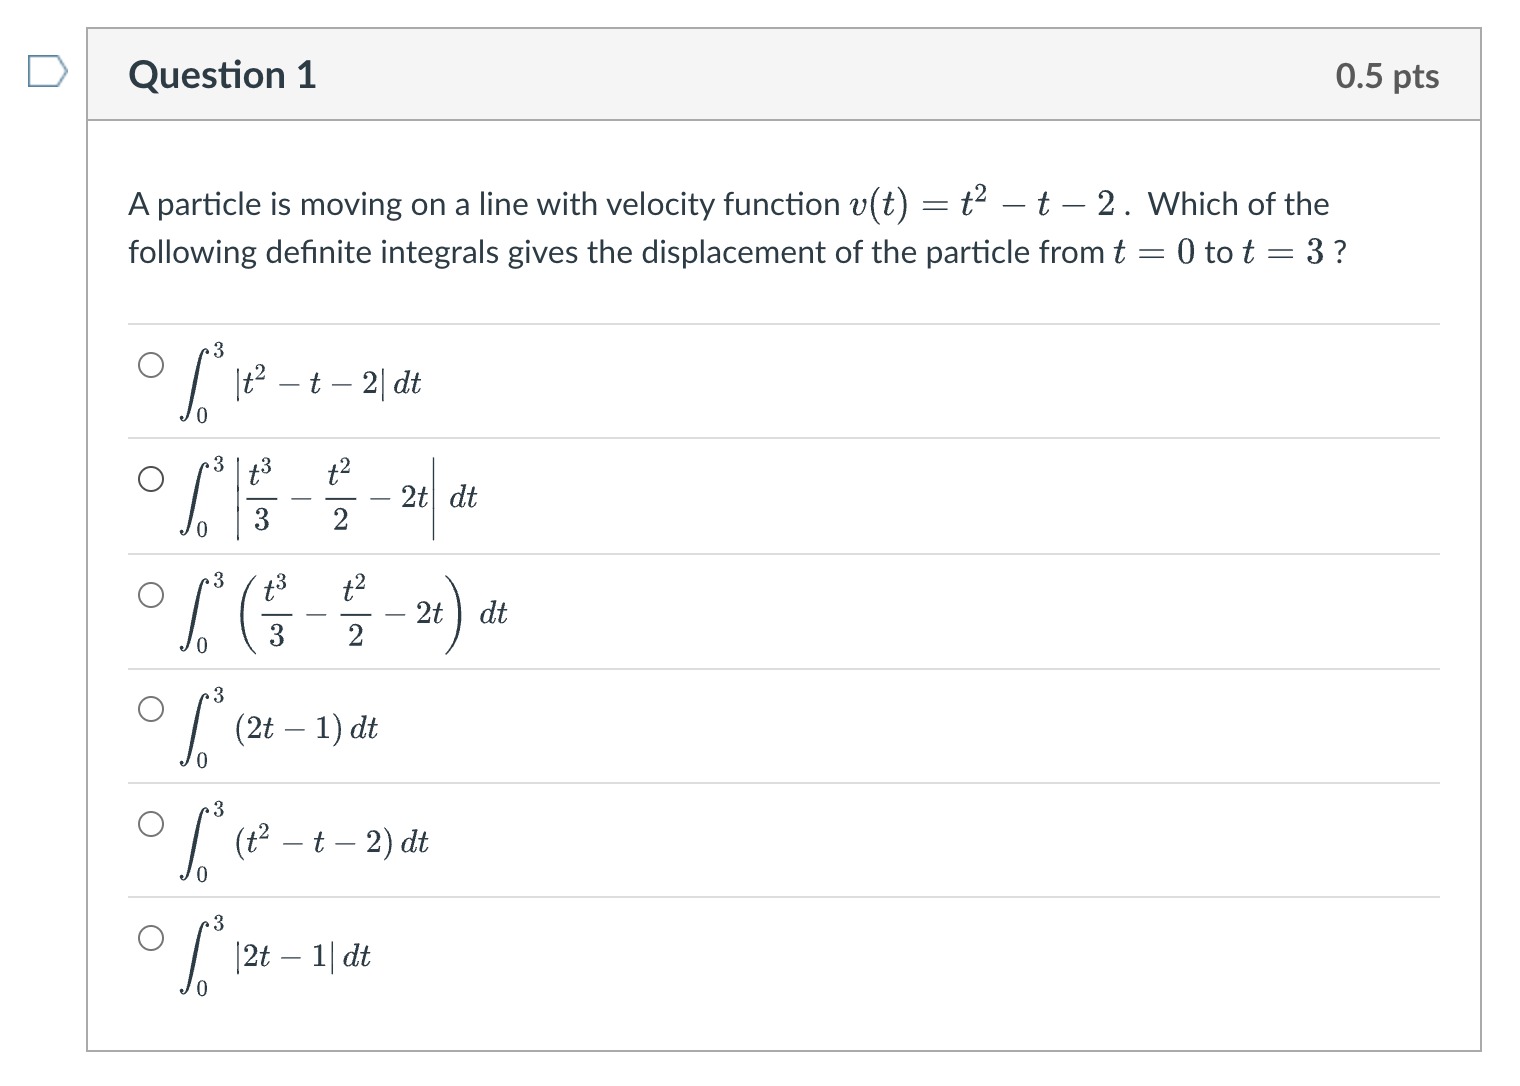Select the radio button for |t² − t − 2| dt
Viewport: 1520px width, 1086px height.
[150, 365]
